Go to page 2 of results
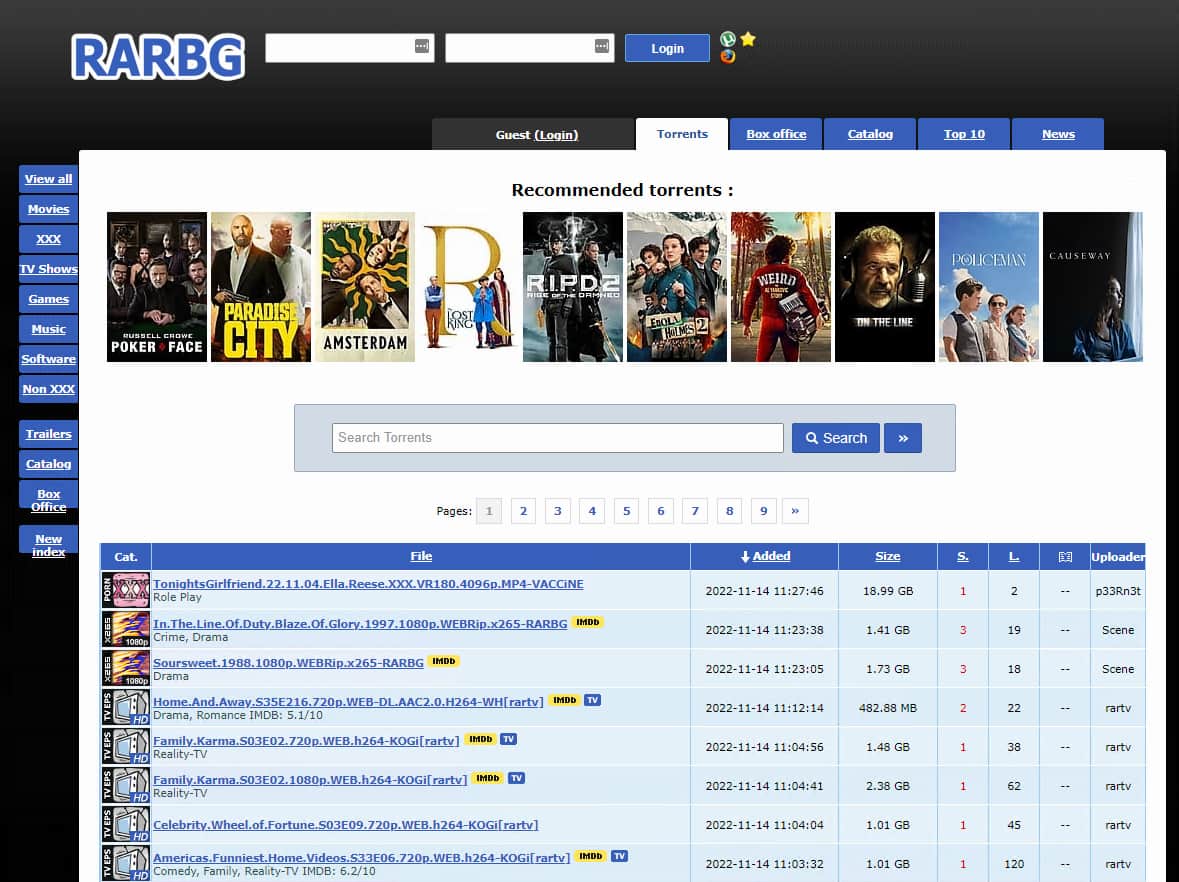This screenshot has width=1179, height=882. point(523,511)
